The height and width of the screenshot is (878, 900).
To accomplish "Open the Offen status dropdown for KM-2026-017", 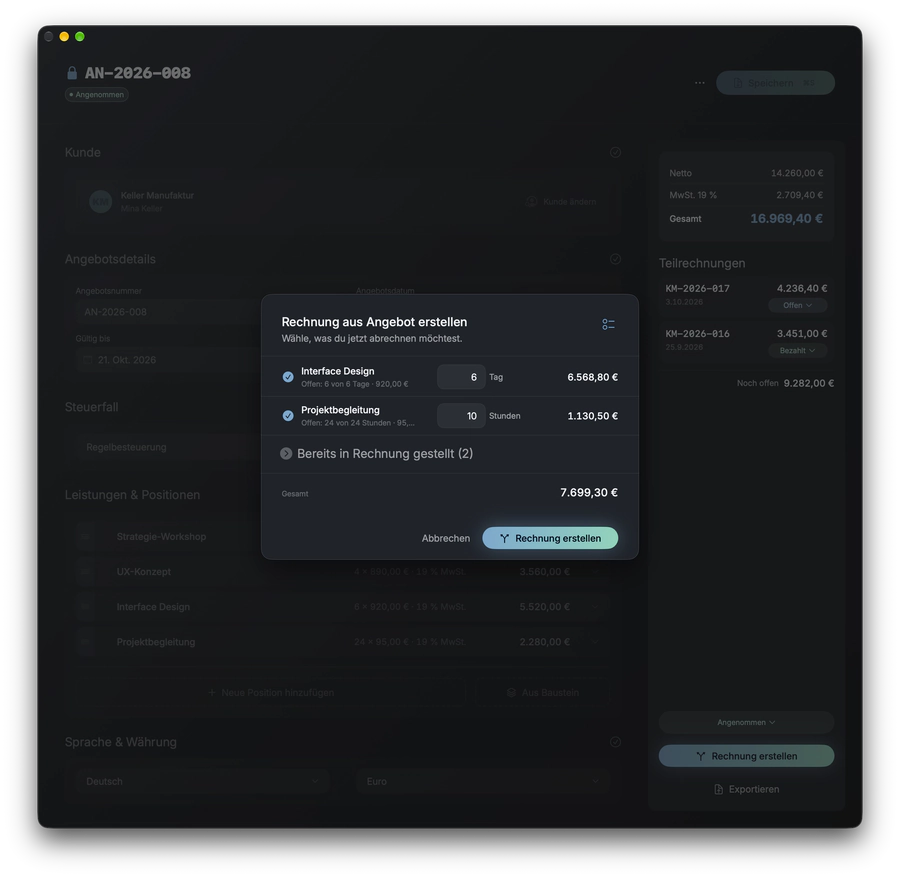I will (797, 305).
